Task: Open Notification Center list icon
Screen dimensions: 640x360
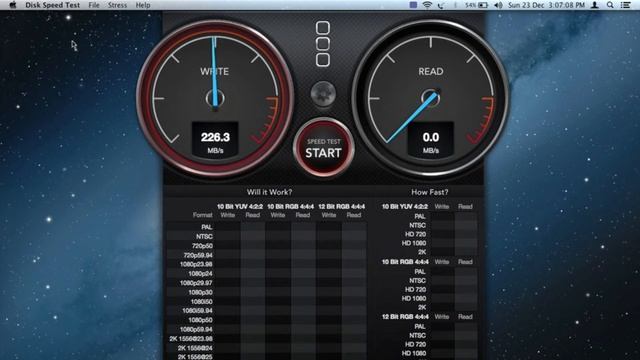Action: pyautogui.click(x=625, y=5)
